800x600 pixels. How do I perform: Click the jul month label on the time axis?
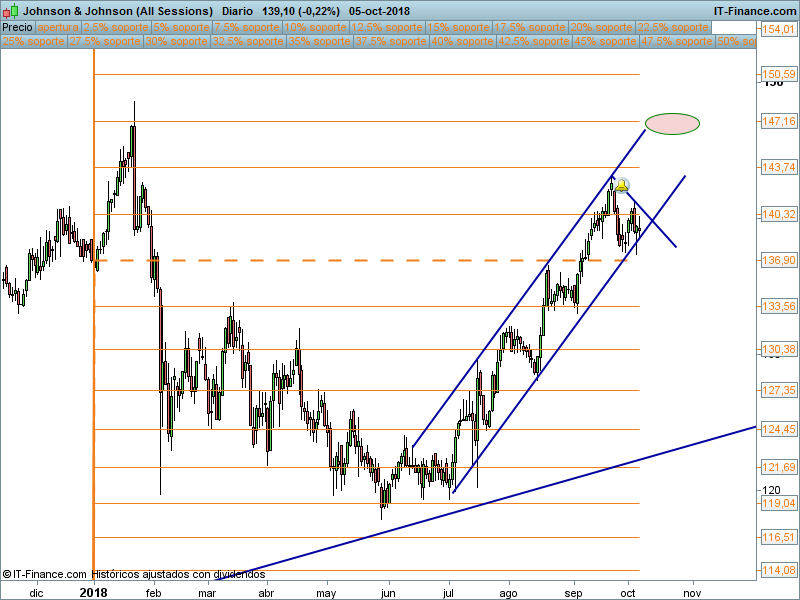(448, 593)
